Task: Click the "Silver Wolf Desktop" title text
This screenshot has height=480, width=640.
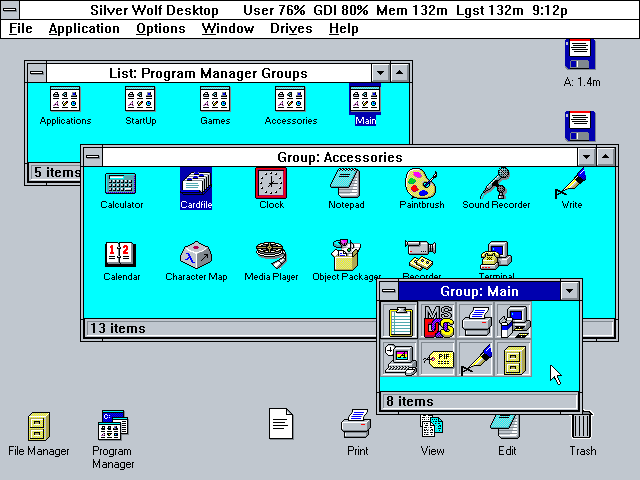Action: (154, 10)
